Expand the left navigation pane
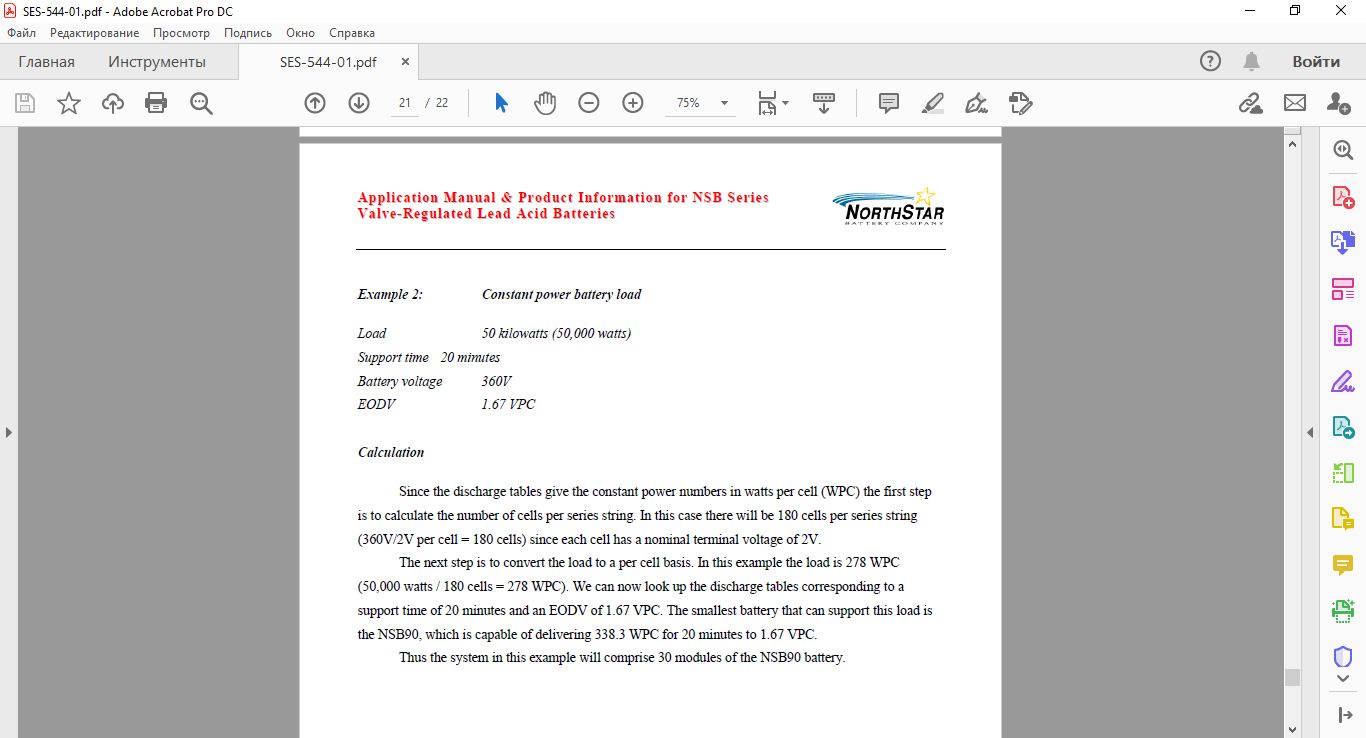 tap(8, 432)
